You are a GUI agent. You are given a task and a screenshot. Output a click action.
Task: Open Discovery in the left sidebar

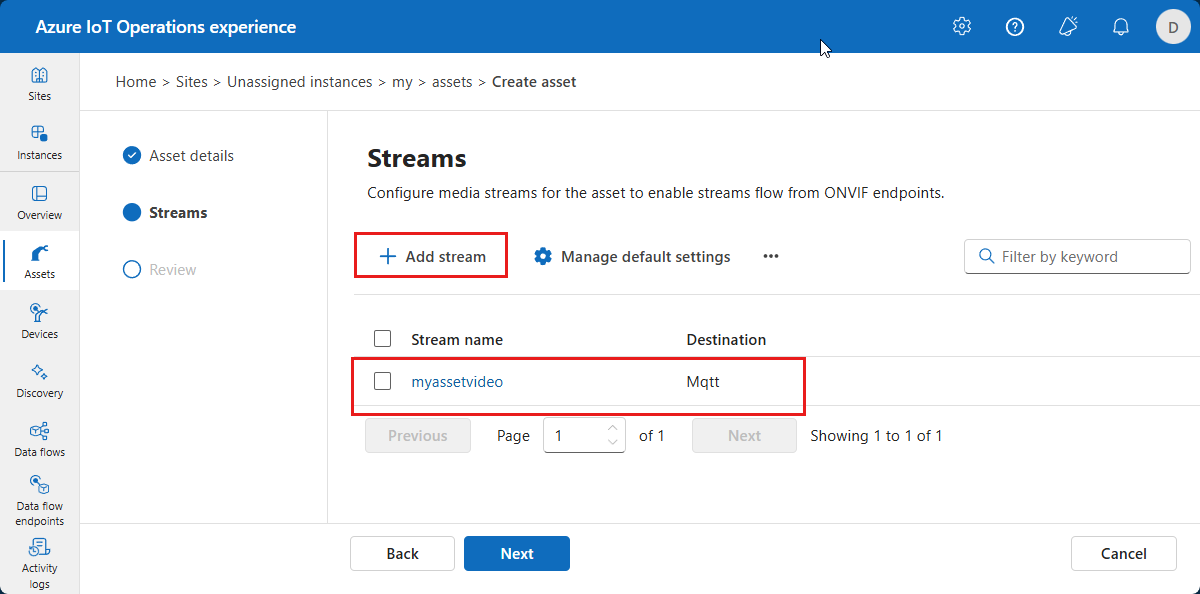(x=39, y=381)
